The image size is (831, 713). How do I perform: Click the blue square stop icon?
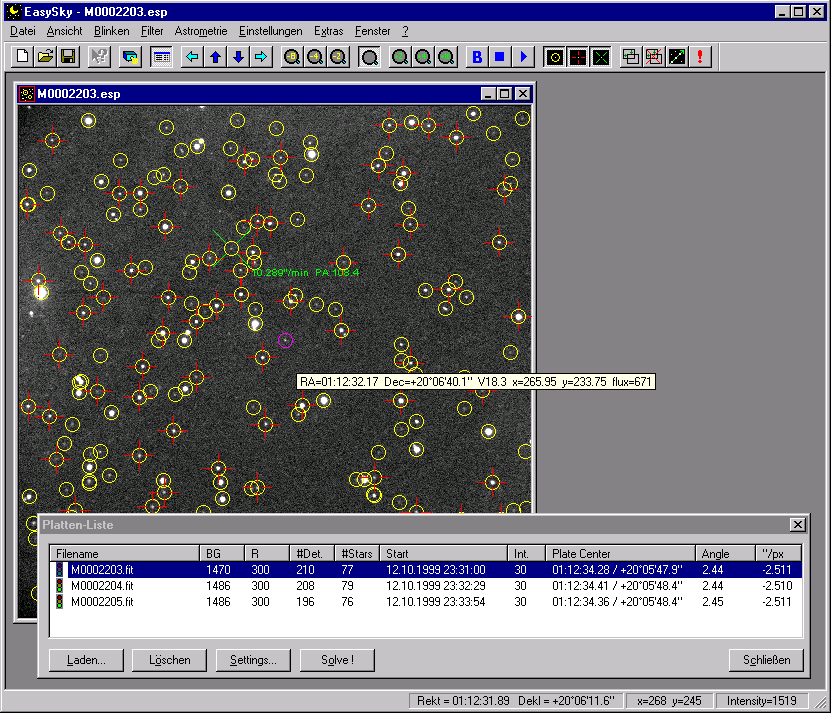point(500,57)
